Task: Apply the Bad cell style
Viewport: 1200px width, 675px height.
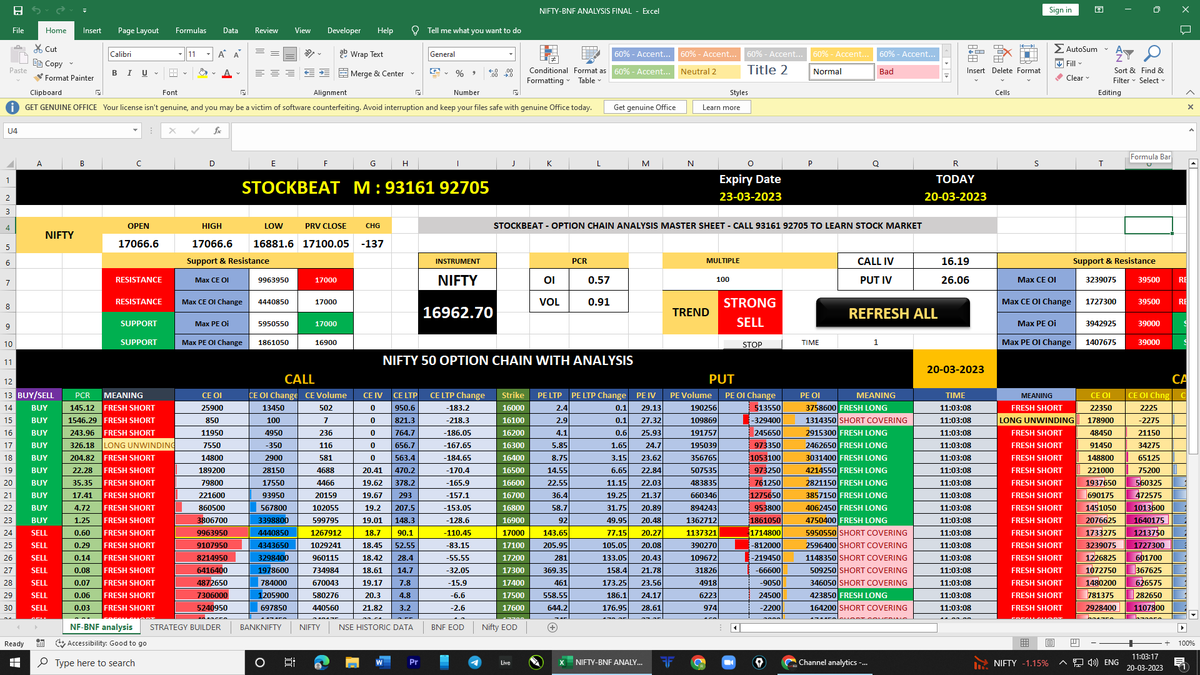Action: pos(908,71)
